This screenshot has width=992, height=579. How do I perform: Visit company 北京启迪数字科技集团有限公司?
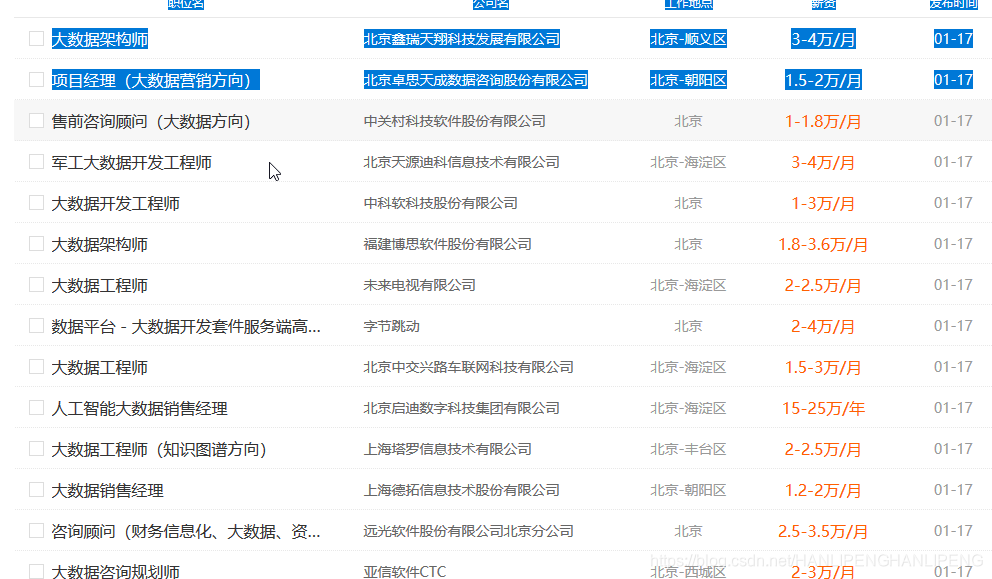[462, 408]
